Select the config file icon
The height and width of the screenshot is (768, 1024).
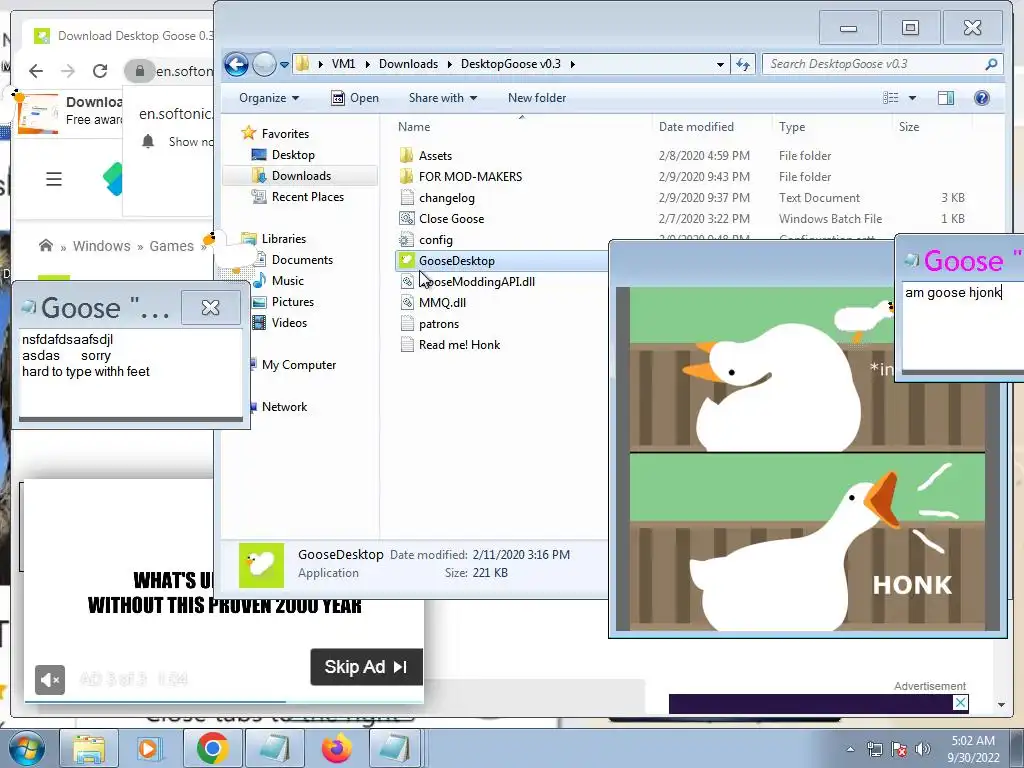point(407,240)
